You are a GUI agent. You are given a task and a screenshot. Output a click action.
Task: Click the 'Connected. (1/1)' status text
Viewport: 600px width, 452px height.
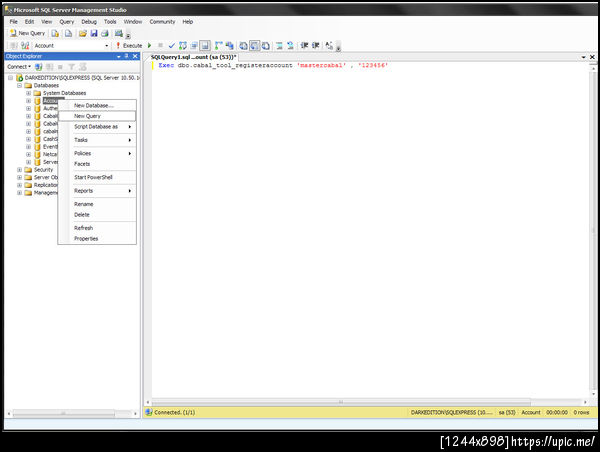(x=174, y=413)
